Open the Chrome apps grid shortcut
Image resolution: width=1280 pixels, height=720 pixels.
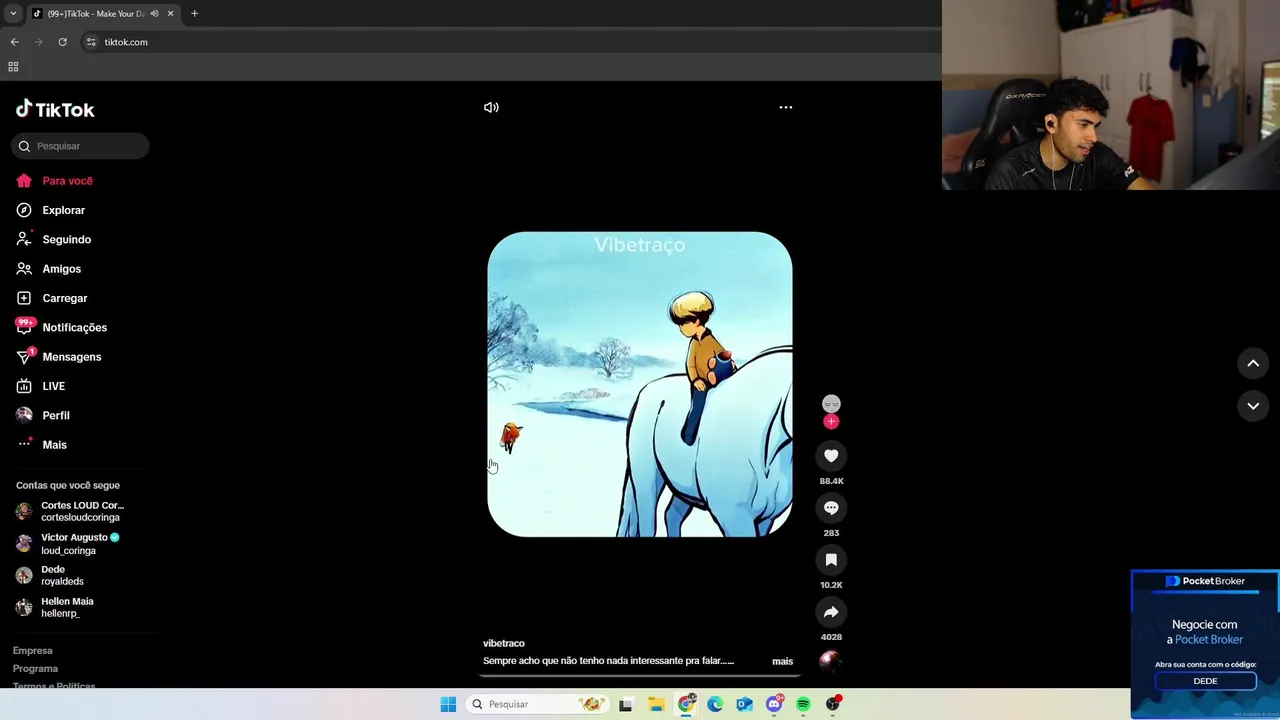coord(13,67)
